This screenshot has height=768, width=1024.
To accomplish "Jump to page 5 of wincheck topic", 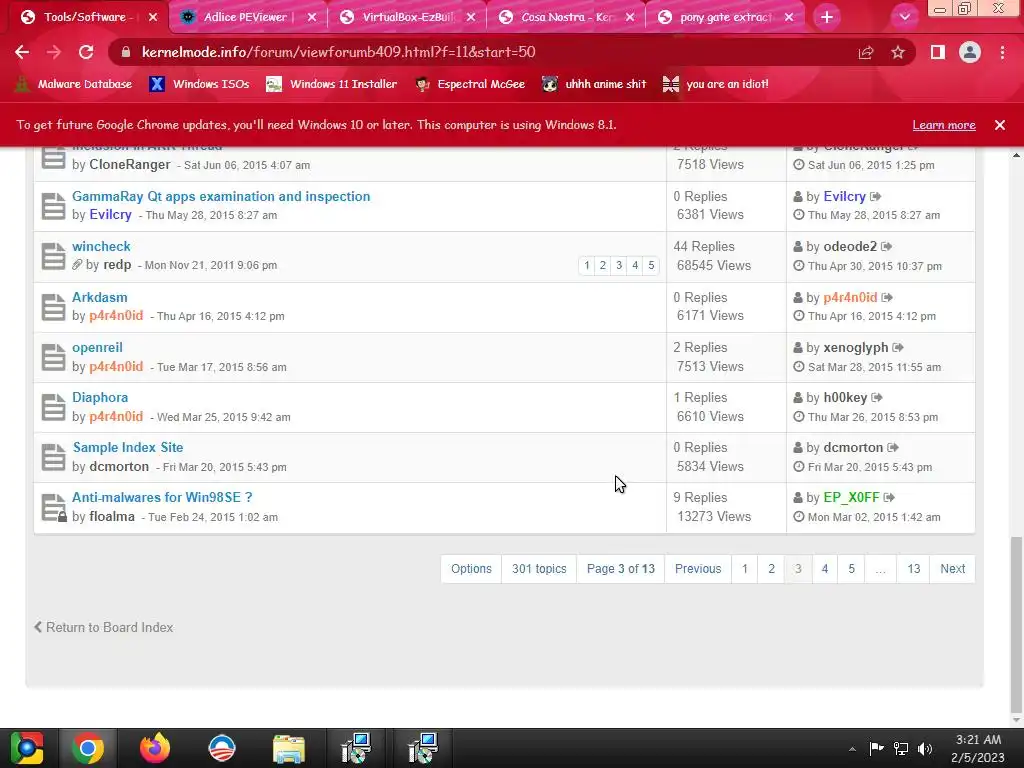I will point(651,265).
